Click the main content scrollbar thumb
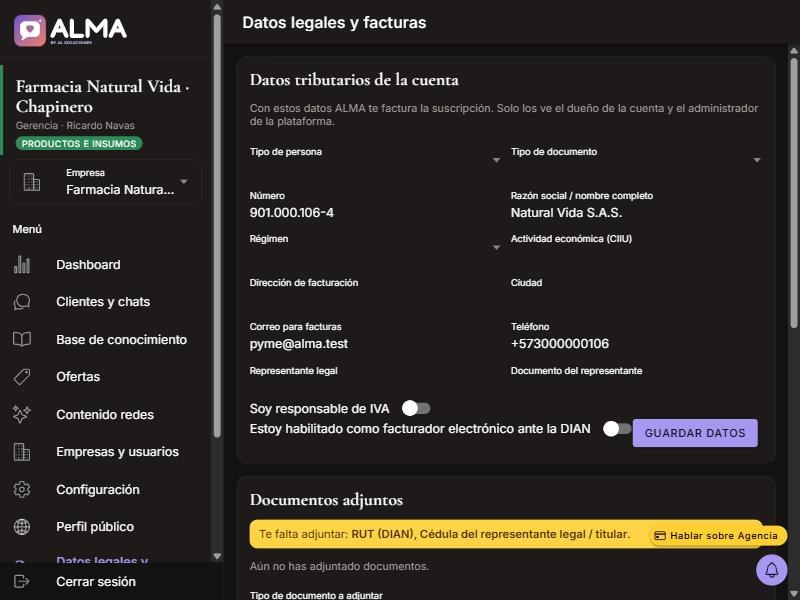The height and width of the screenshot is (600, 800). 794,193
